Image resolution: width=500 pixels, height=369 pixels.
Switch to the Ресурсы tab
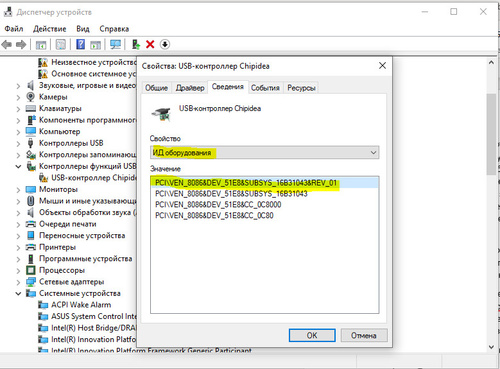point(301,88)
